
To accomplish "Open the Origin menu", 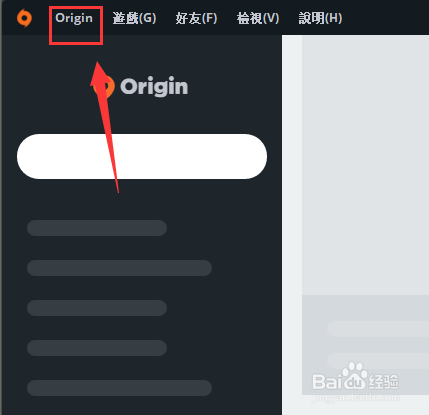I will (x=74, y=18).
